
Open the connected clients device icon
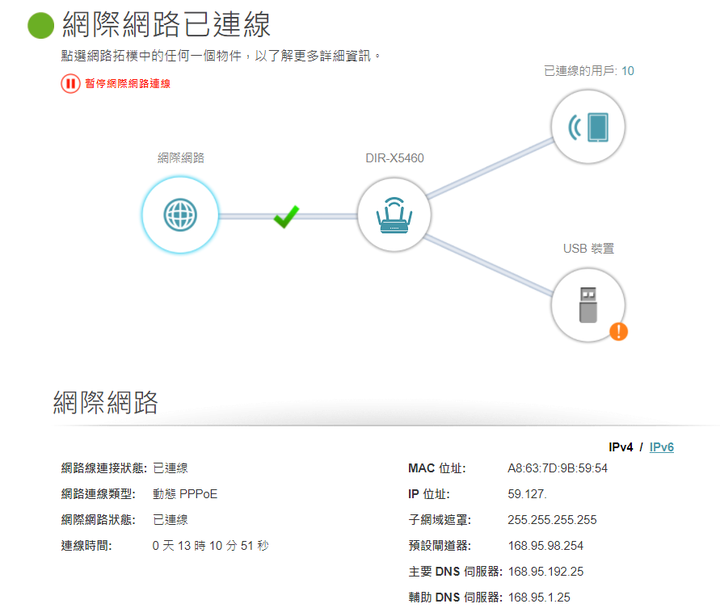click(588, 127)
